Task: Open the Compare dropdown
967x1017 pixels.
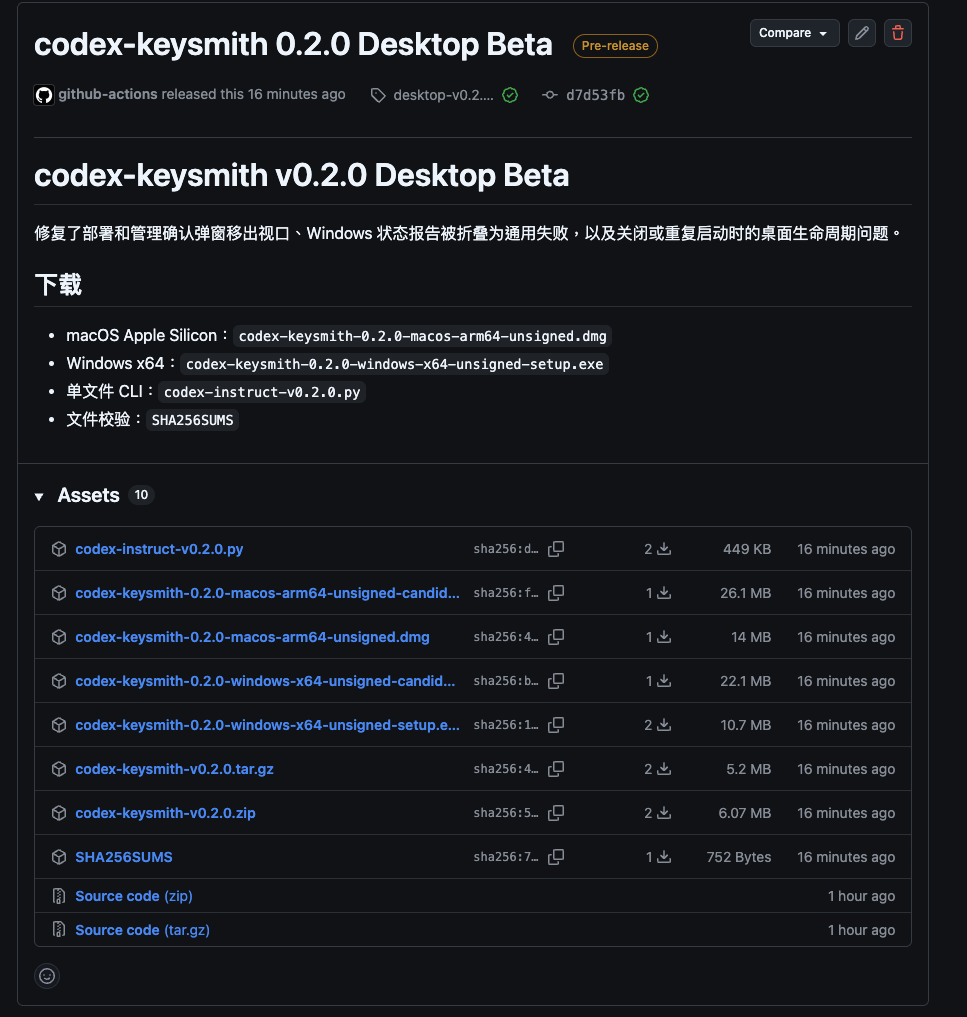Action: click(794, 33)
